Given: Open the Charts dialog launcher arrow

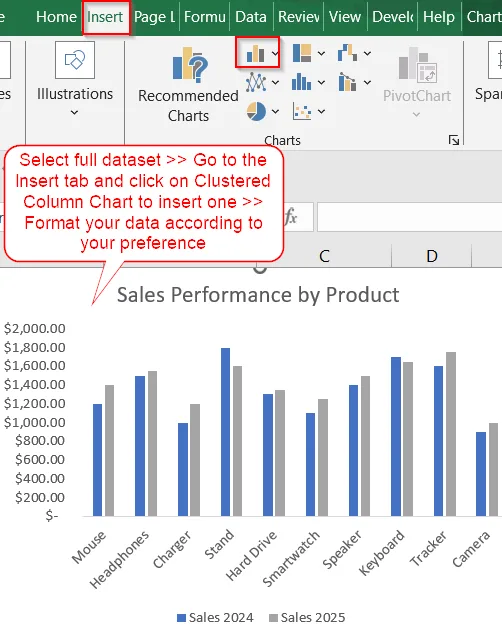Looking at the screenshot, I should pos(454,140).
